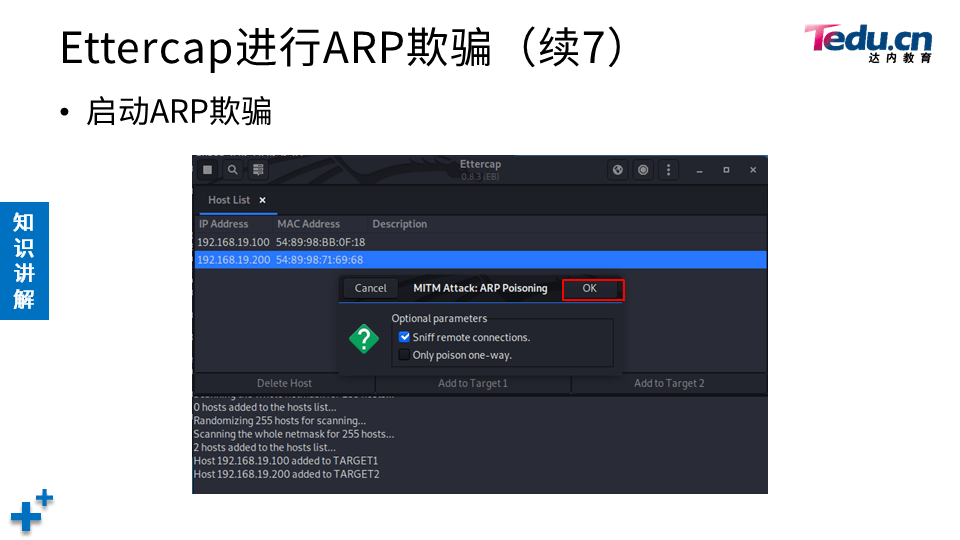This screenshot has height=540, width=960.
Task: Close the Ettercap window
Action: tap(753, 170)
